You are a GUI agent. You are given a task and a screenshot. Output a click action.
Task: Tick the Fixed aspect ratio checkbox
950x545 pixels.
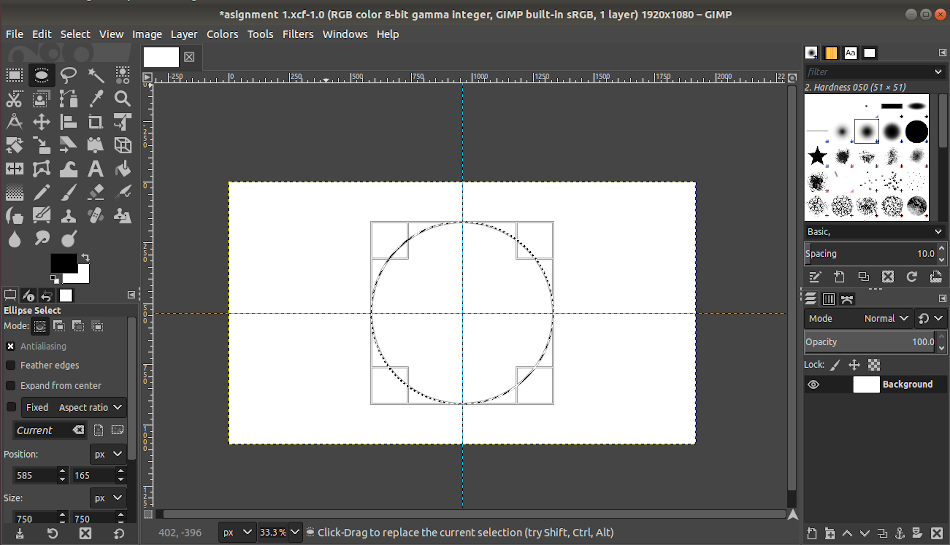[10, 407]
